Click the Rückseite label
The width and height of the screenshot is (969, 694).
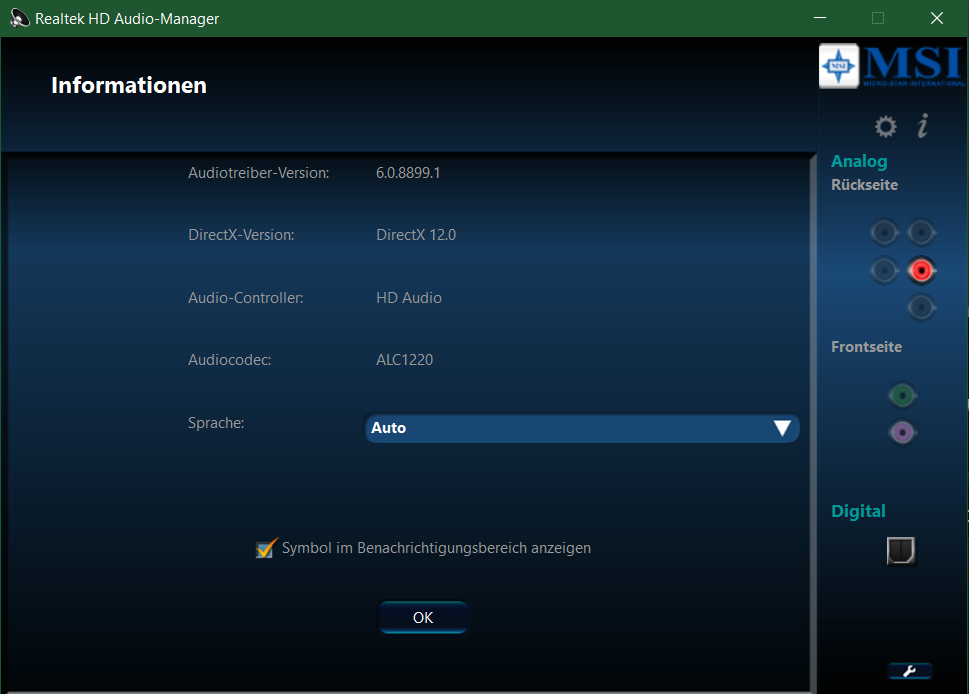pos(865,185)
